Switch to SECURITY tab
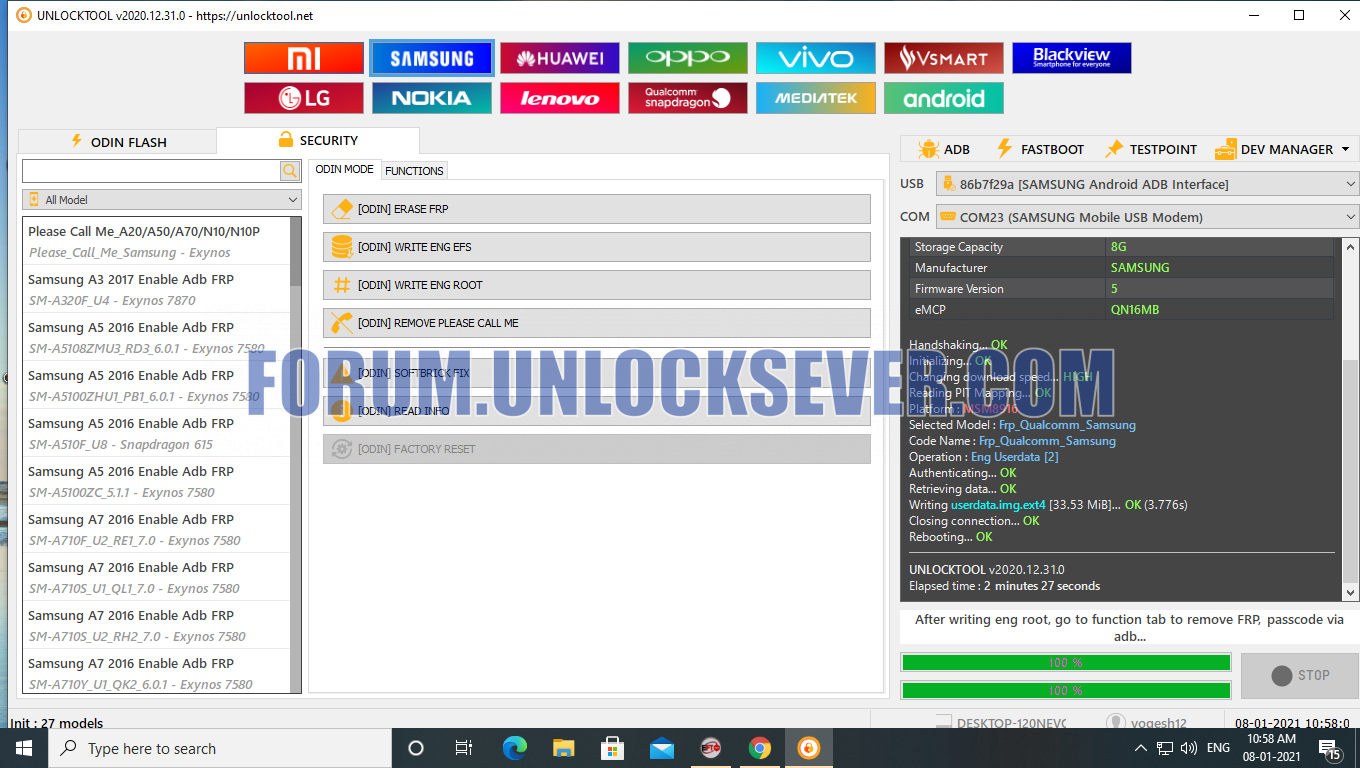Image resolution: width=1360 pixels, height=768 pixels. (318, 140)
